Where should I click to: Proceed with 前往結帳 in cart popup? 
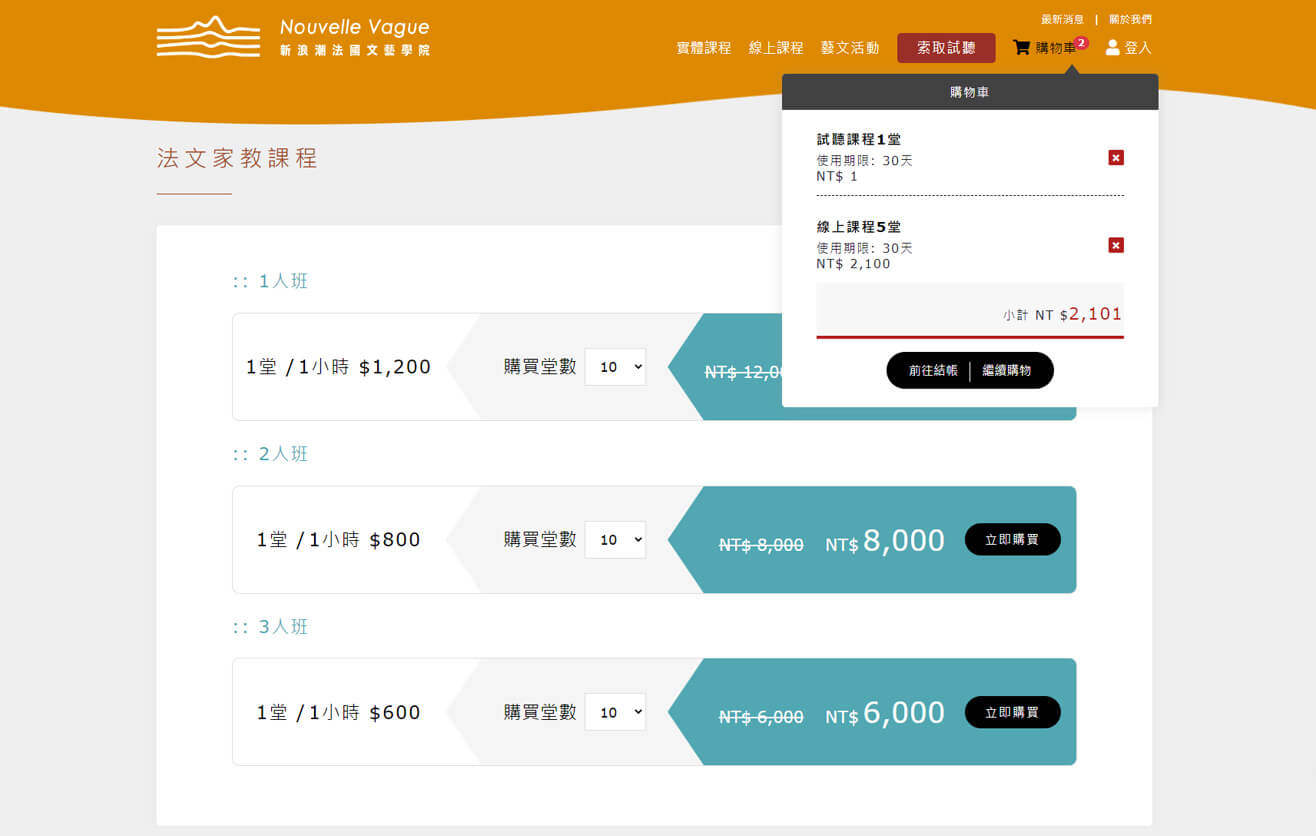pyautogui.click(x=933, y=371)
